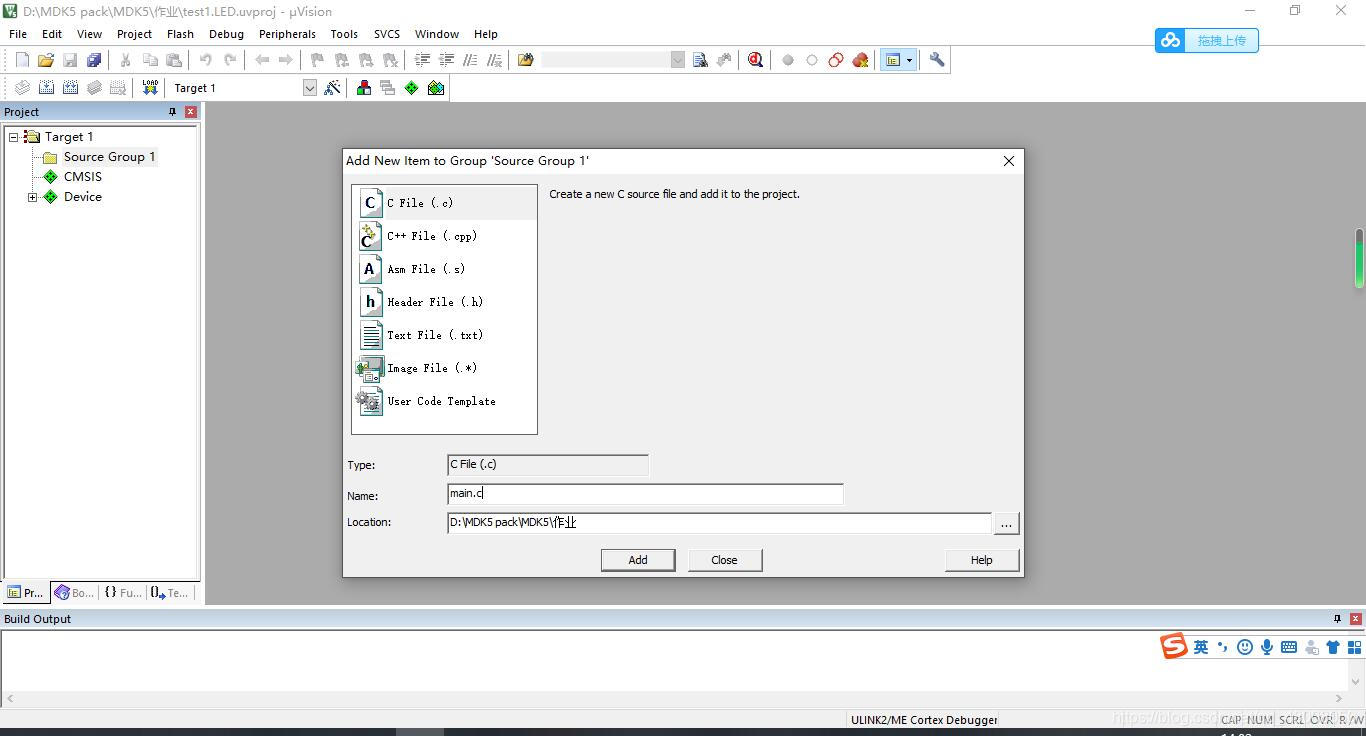Pin the Project panel

coord(172,112)
